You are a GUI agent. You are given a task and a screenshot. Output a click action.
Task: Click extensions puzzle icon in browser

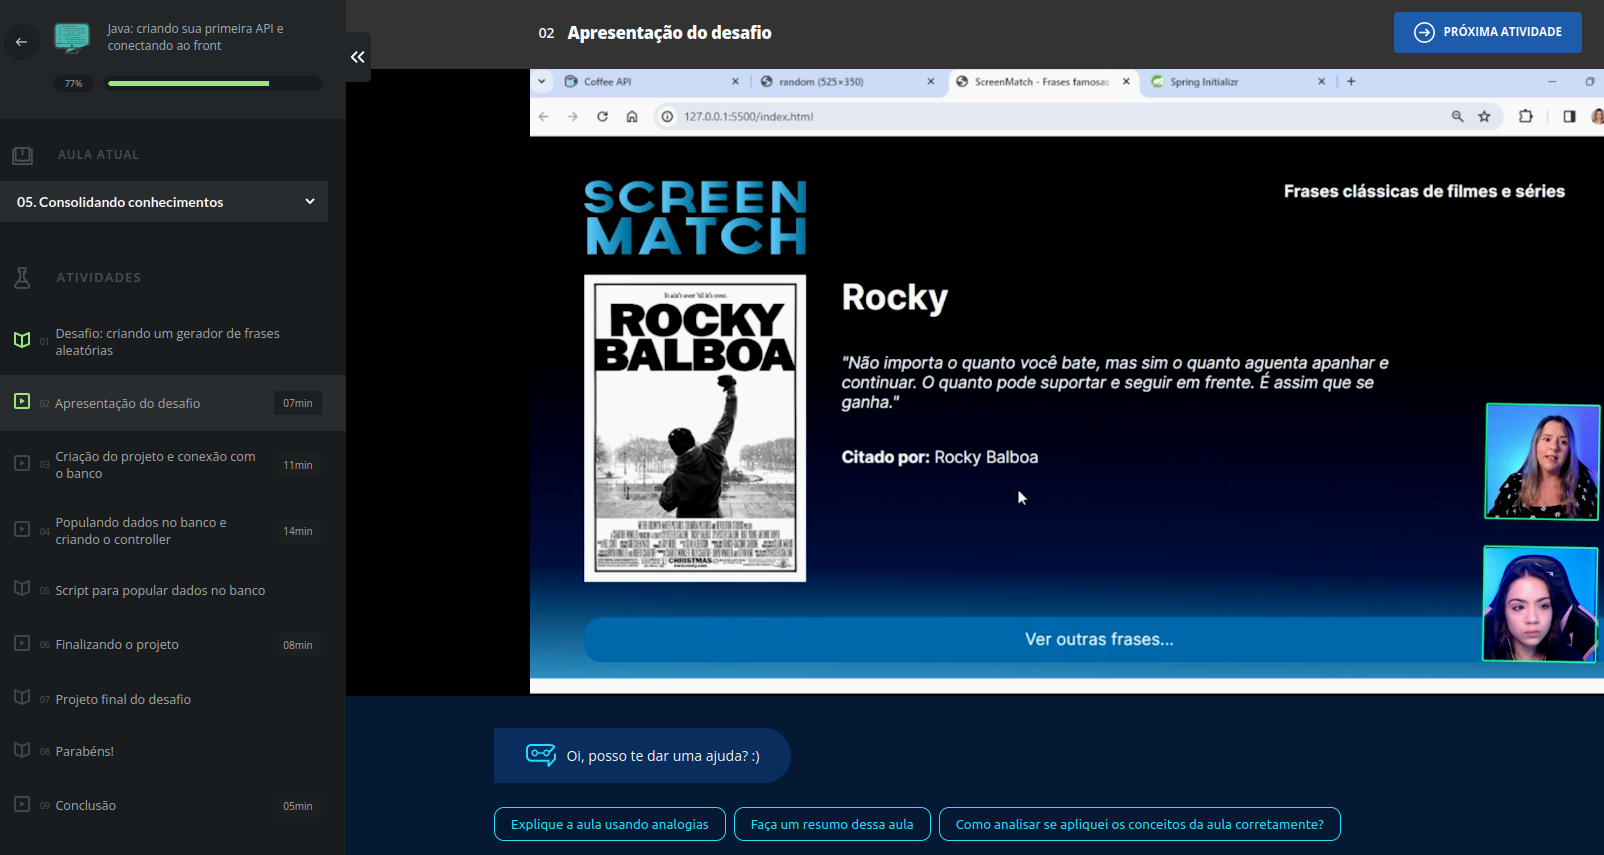click(1526, 117)
